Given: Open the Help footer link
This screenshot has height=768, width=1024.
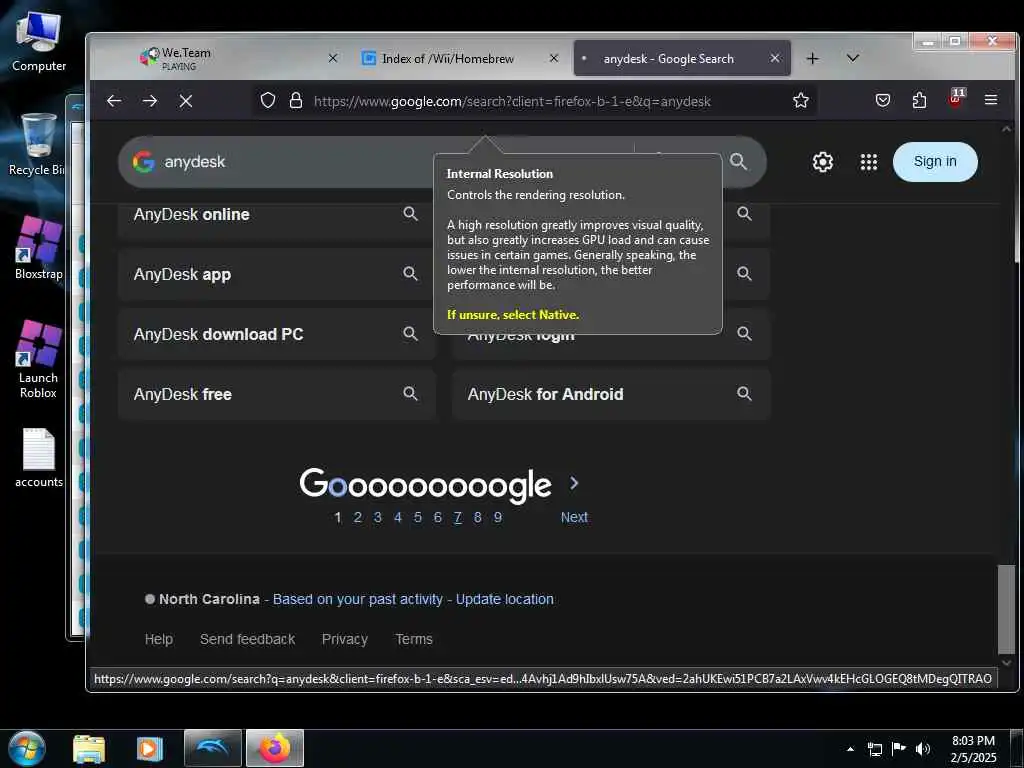Looking at the screenshot, I should [159, 639].
